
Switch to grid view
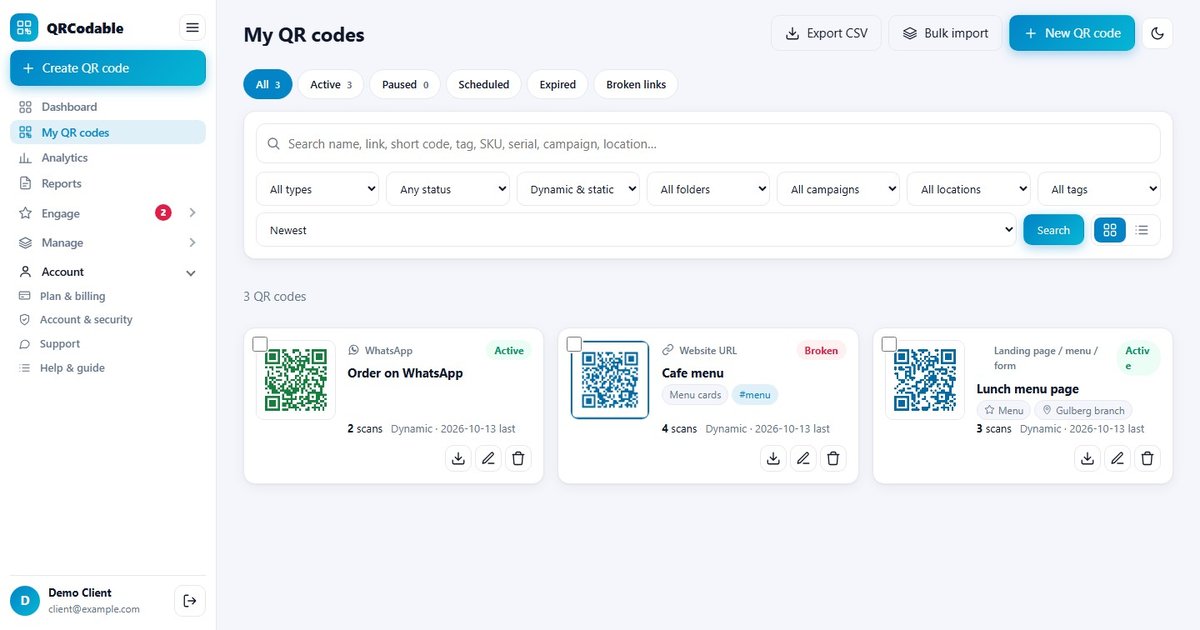pyautogui.click(x=1109, y=230)
